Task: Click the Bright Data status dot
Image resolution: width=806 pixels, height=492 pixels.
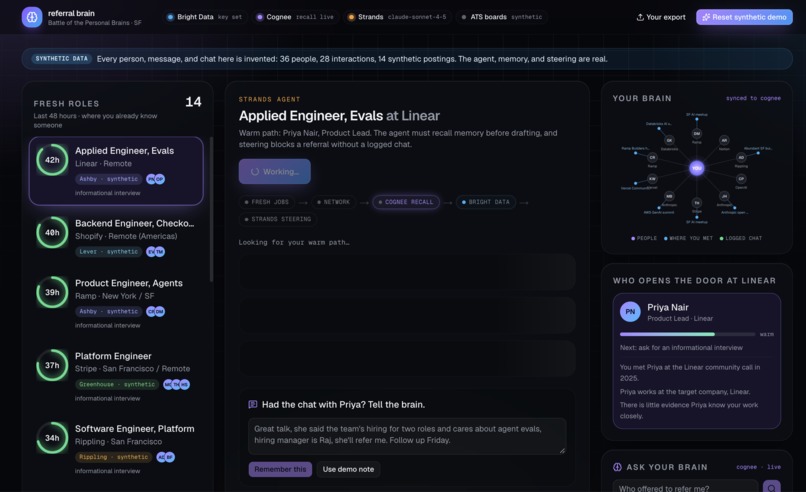Action: [170, 17]
